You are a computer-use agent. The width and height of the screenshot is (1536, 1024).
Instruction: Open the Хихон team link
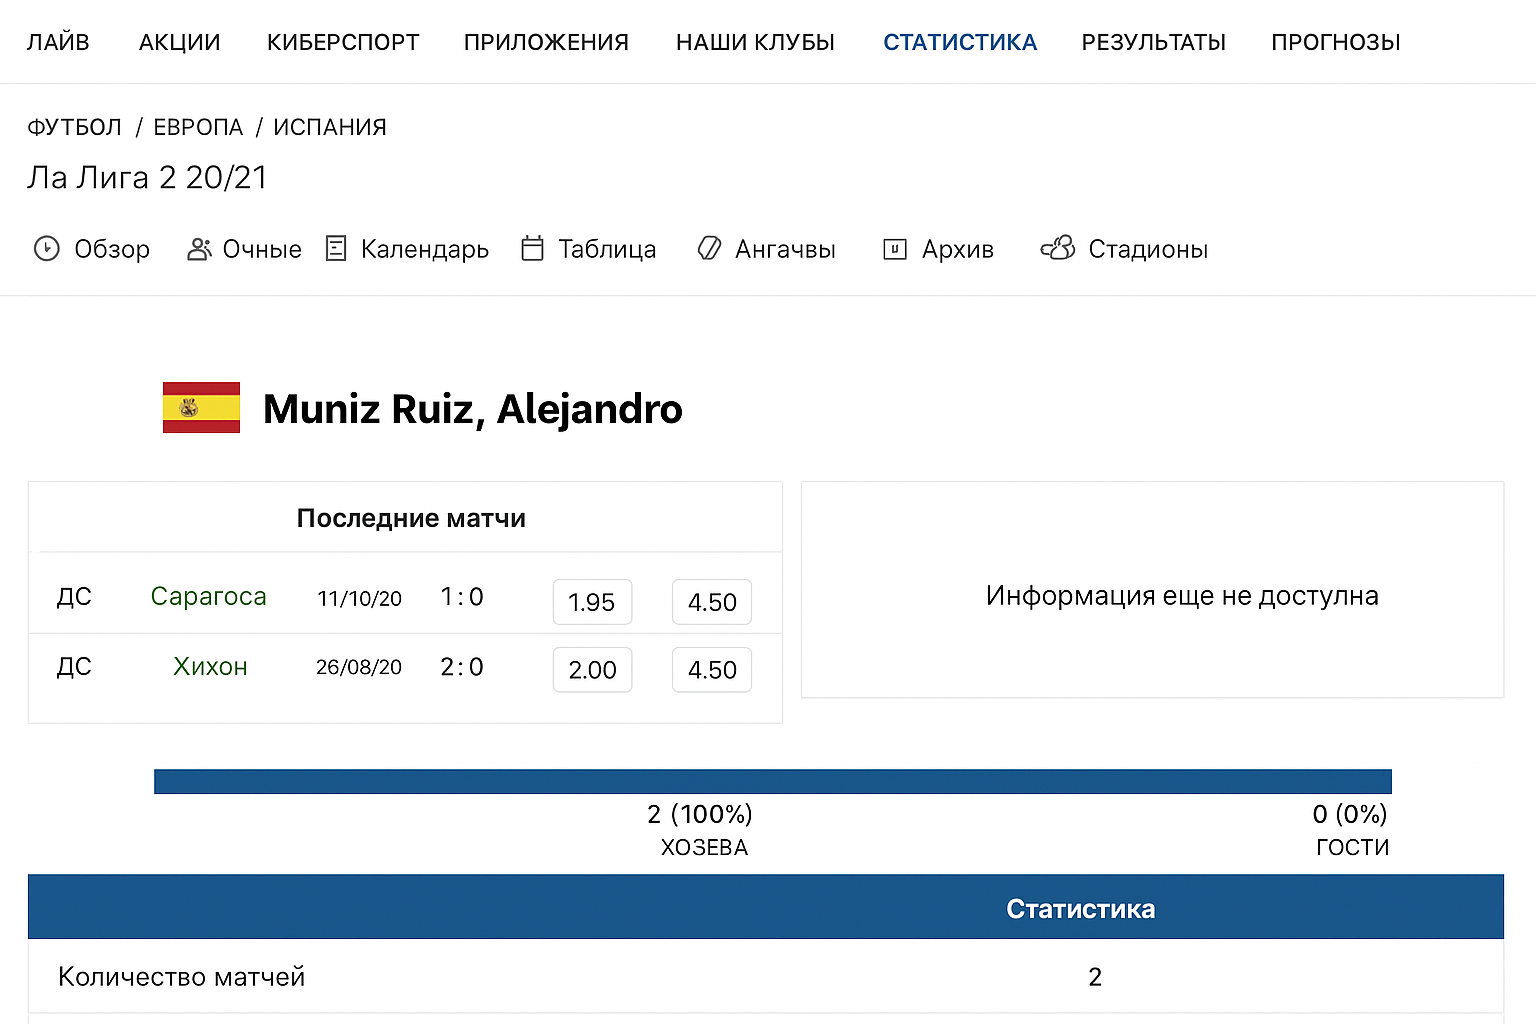[x=210, y=667]
